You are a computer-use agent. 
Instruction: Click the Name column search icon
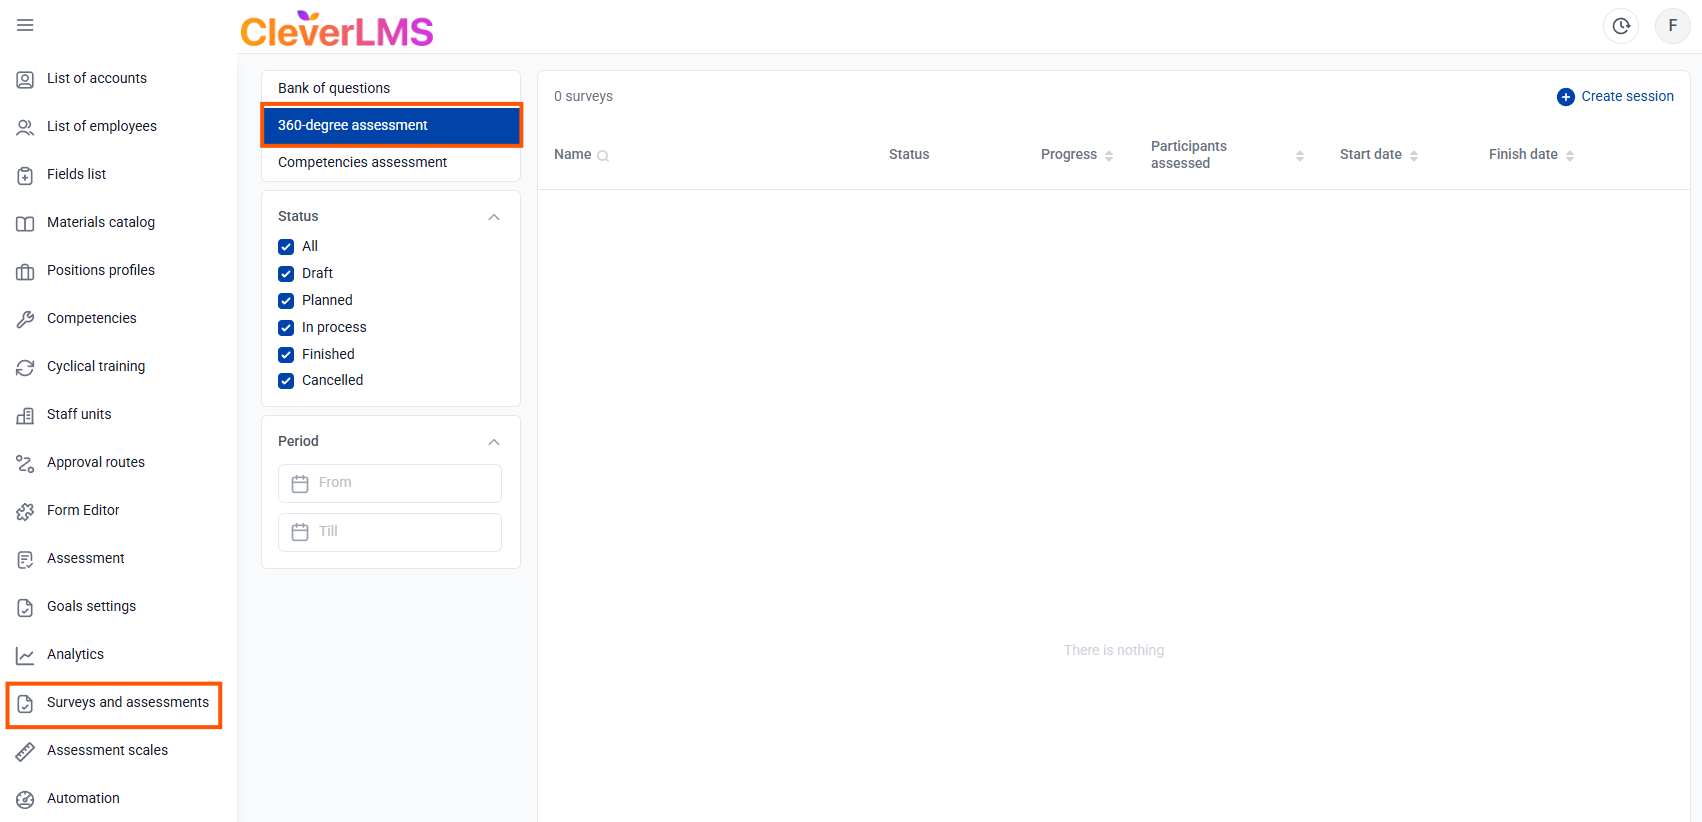tap(603, 156)
